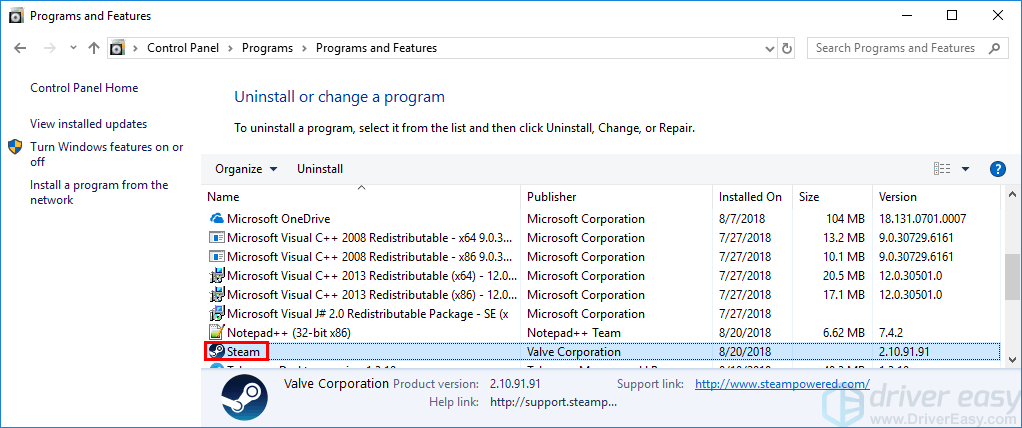Click the back navigation arrow
Viewport: 1022px width, 428px height.
point(21,48)
